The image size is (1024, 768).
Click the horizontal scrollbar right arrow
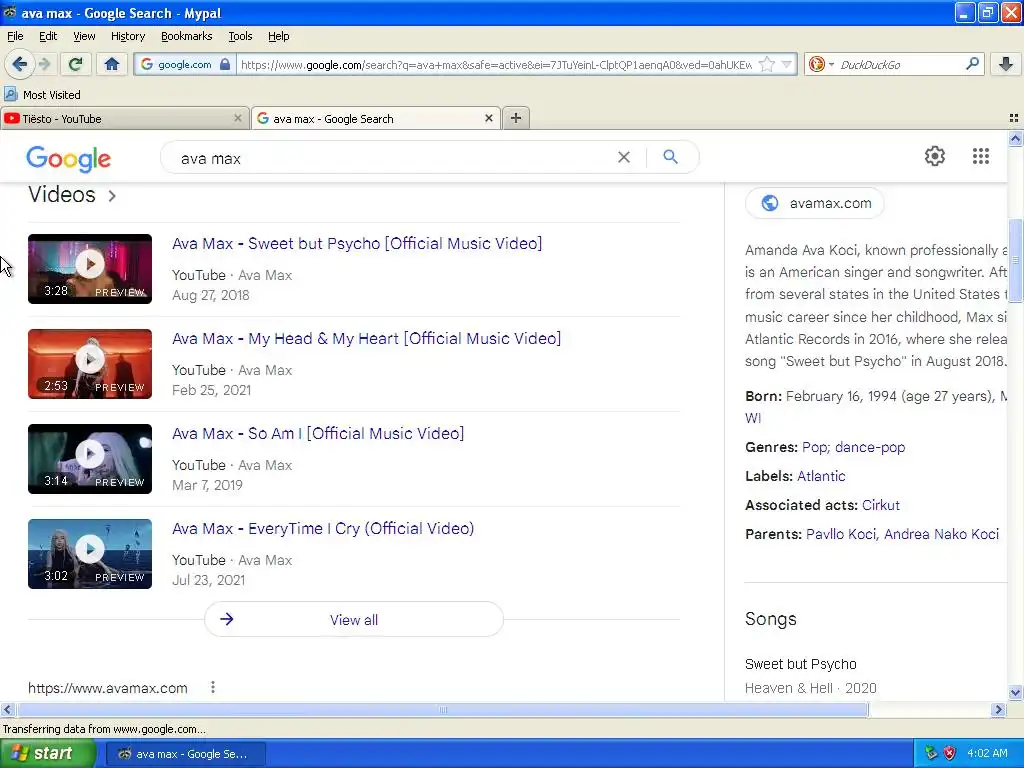tap(998, 709)
